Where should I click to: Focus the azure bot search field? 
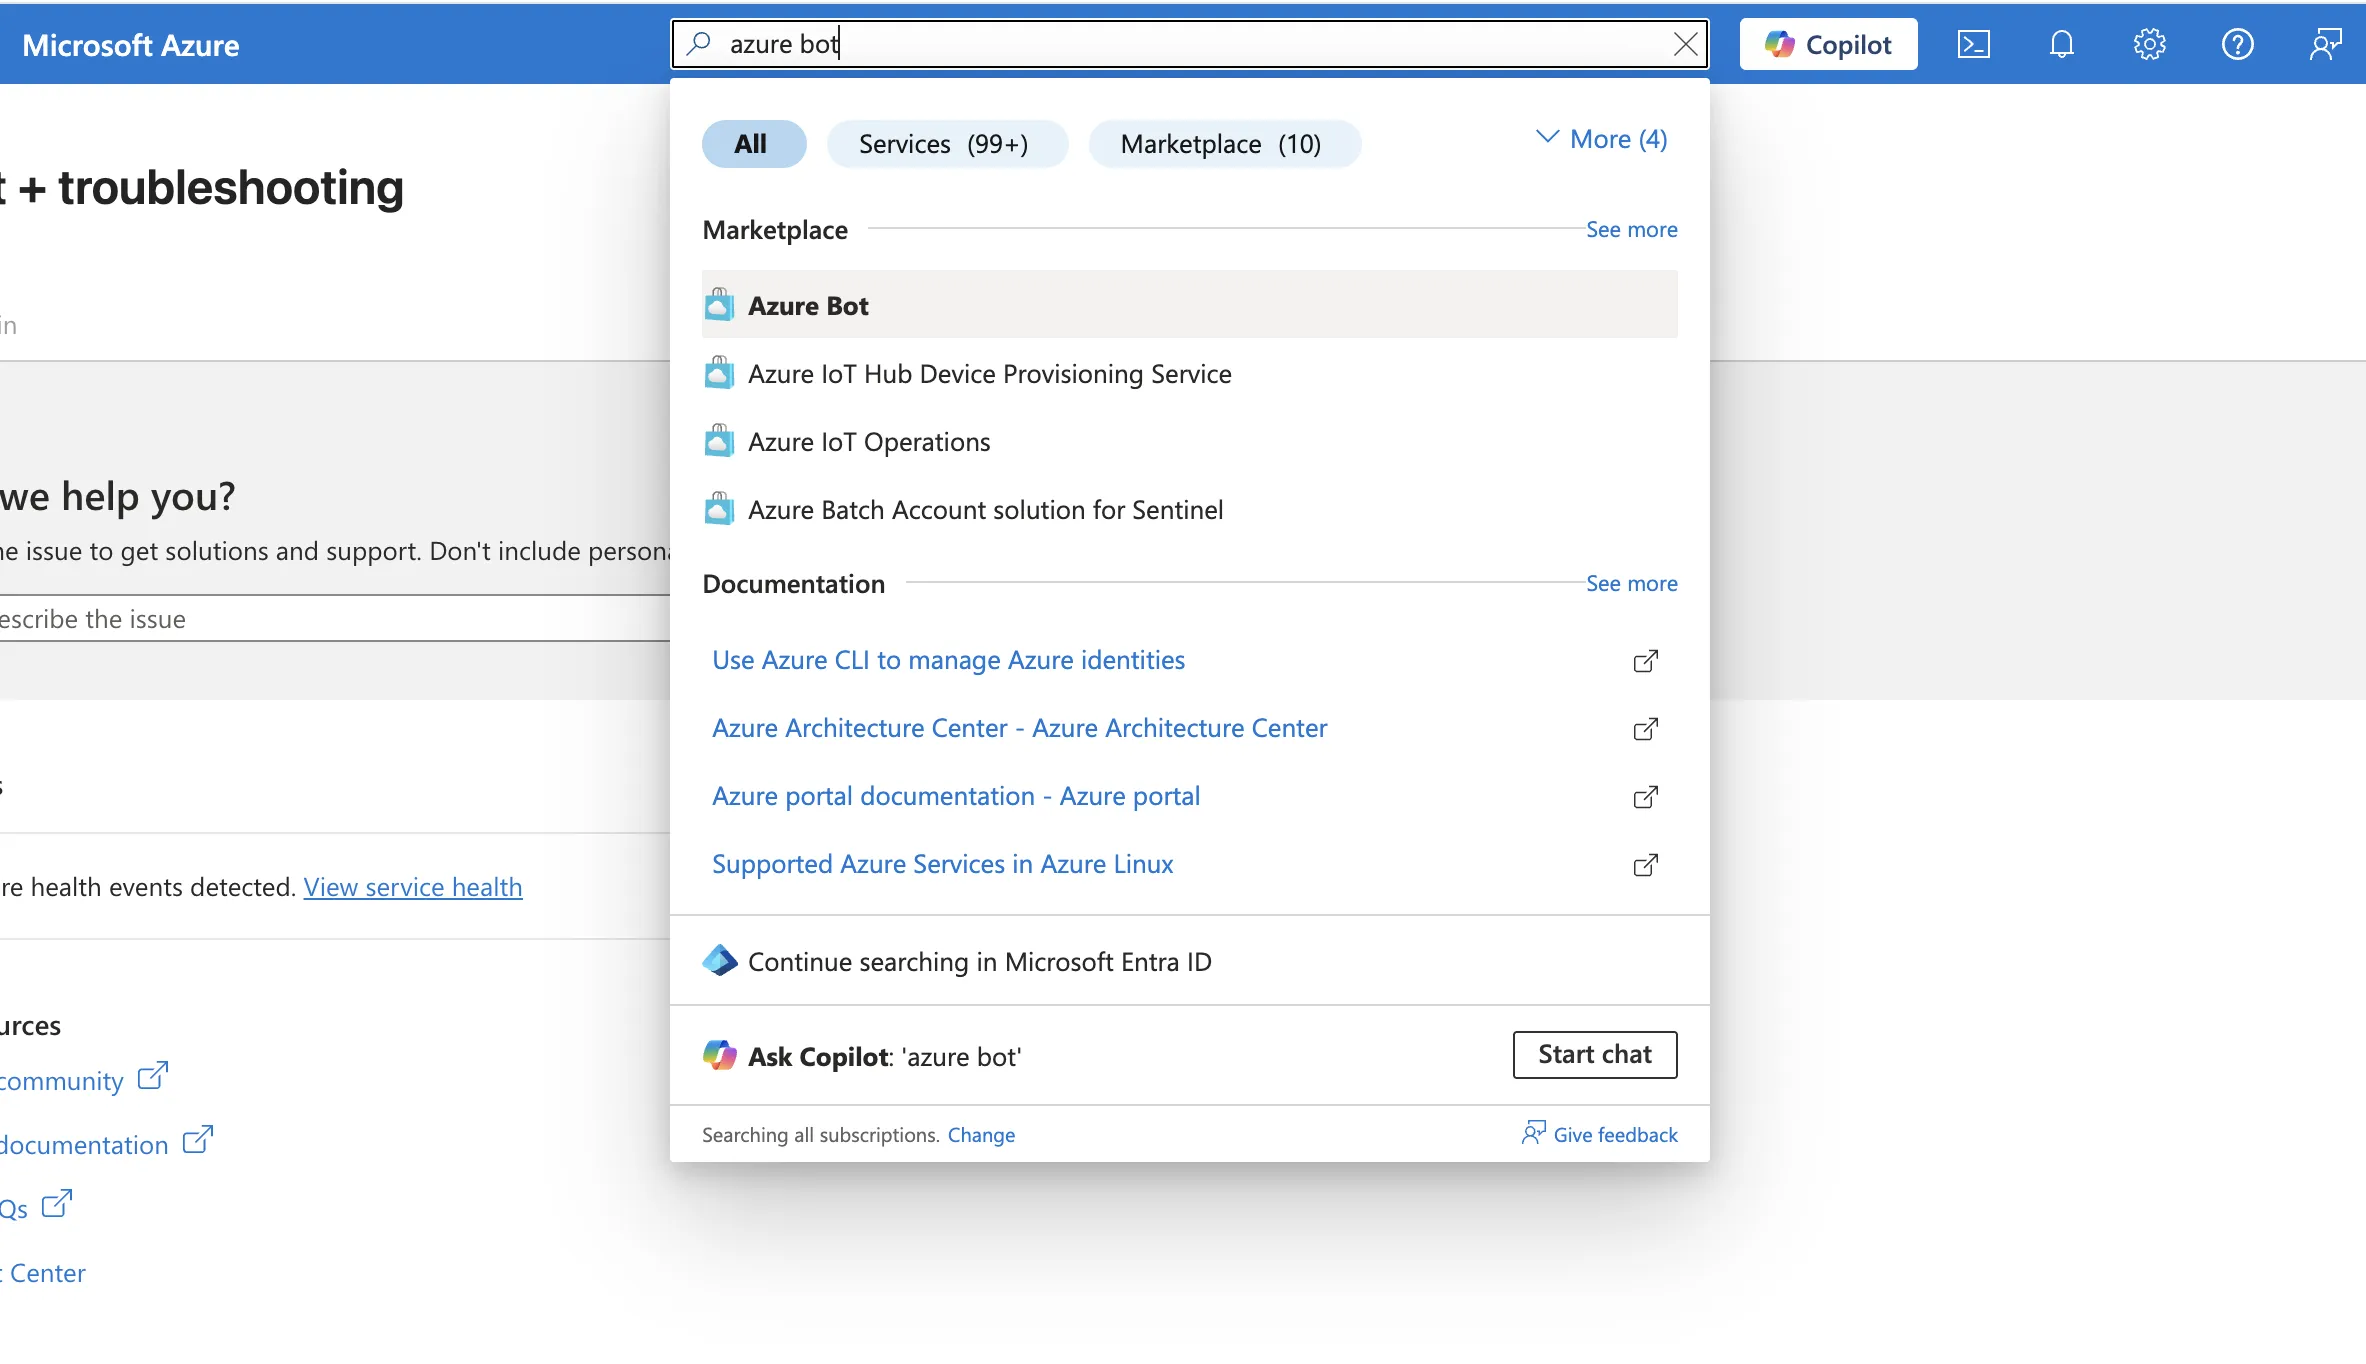click(1190, 44)
